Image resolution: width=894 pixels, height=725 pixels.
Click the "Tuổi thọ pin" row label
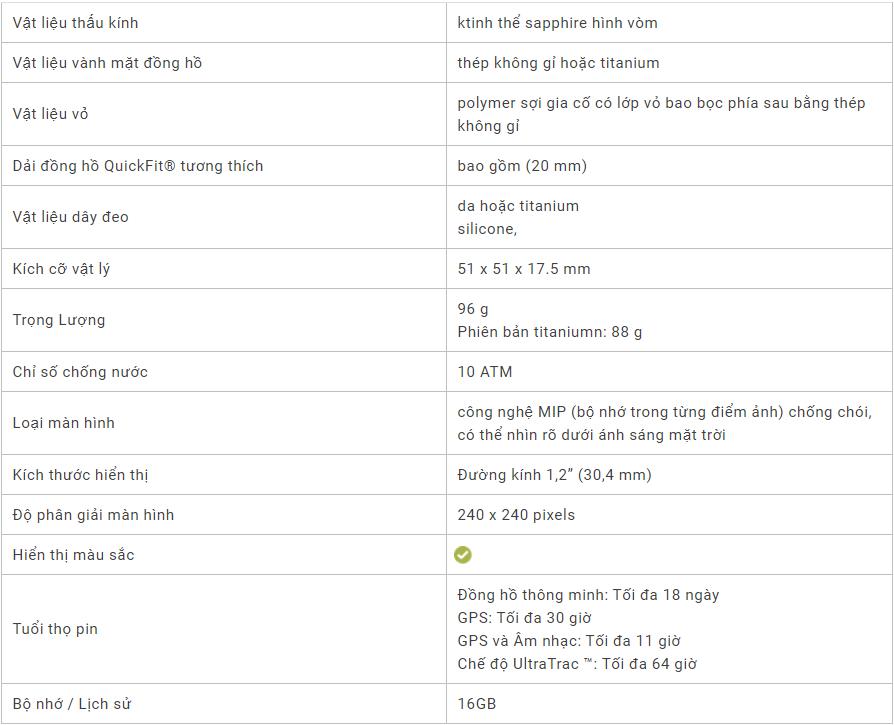click(x=55, y=629)
